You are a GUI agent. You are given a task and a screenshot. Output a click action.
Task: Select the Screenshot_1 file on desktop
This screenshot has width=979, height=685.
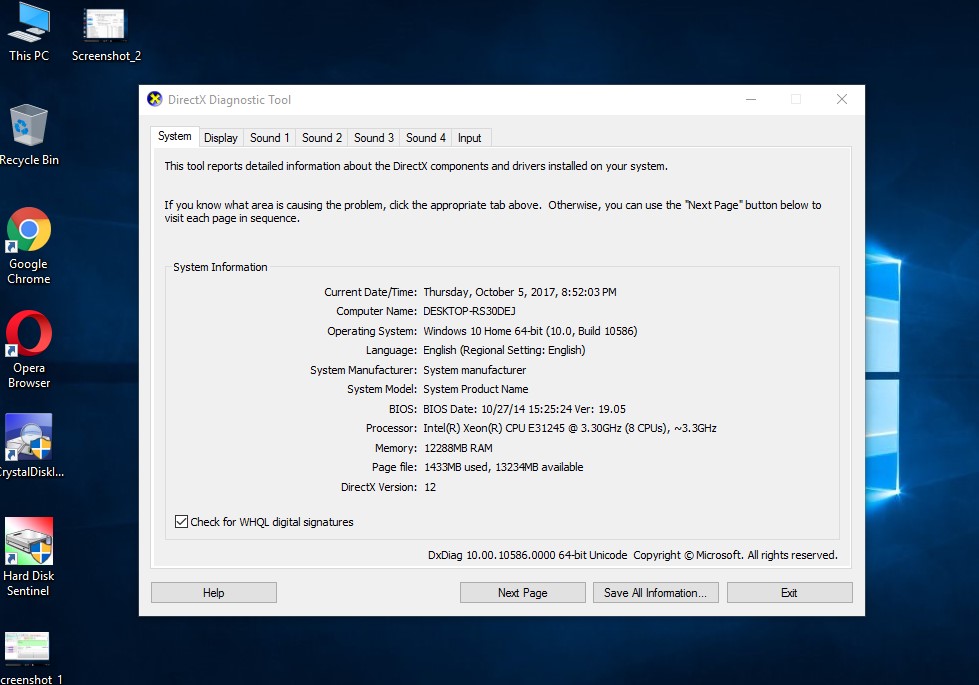(x=28, y=648)
